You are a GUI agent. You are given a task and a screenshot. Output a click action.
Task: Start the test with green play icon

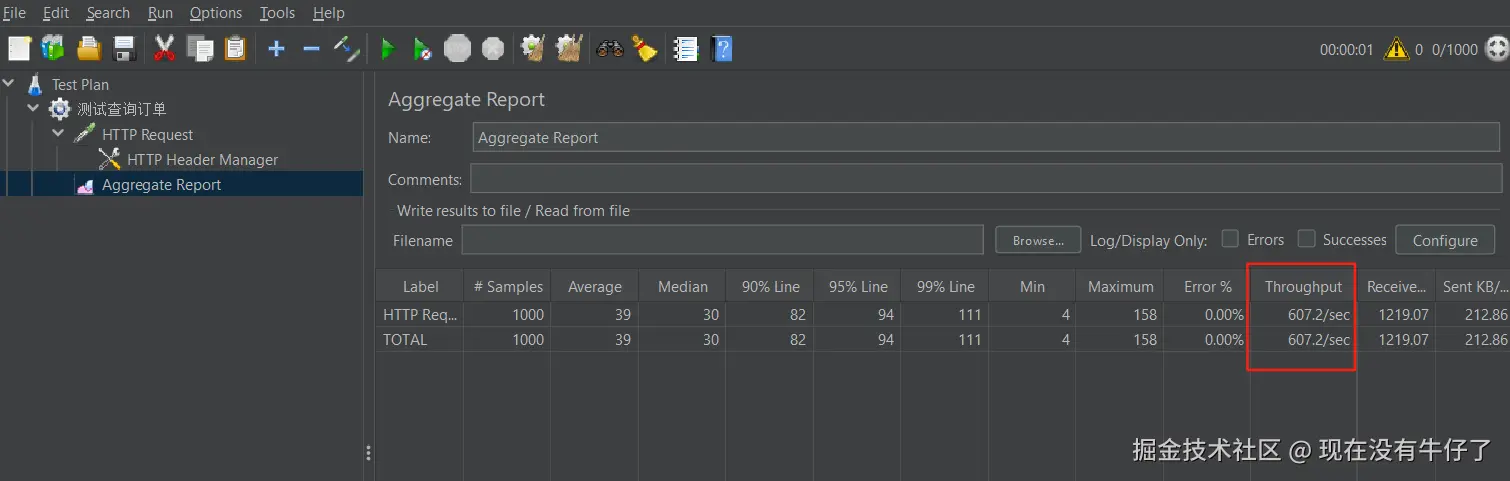pyautogui.click(x=388, y=48)
